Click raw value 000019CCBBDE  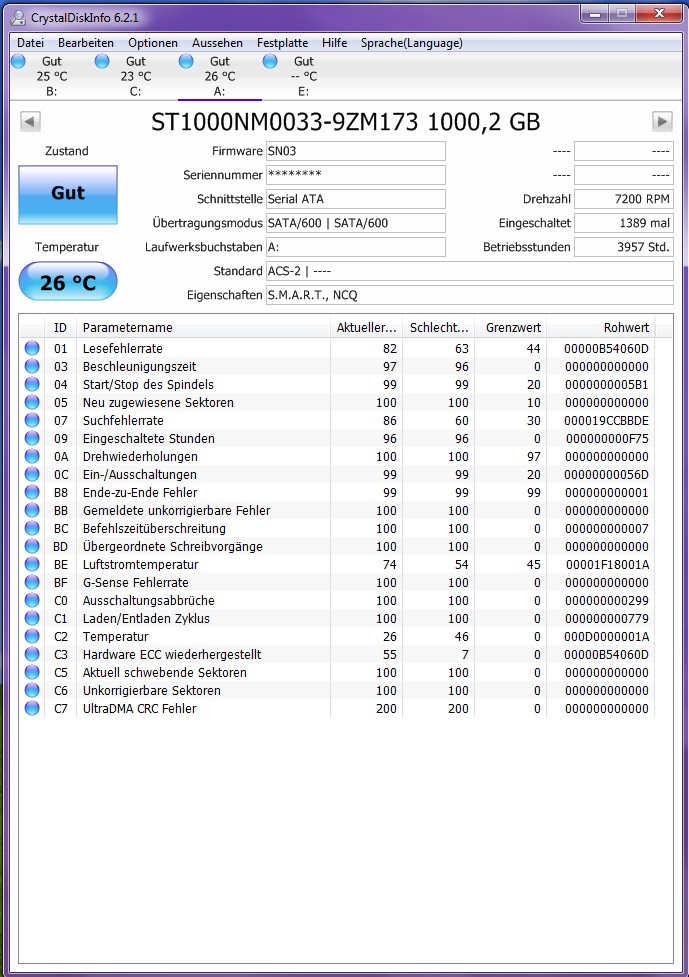click(606, 421)
